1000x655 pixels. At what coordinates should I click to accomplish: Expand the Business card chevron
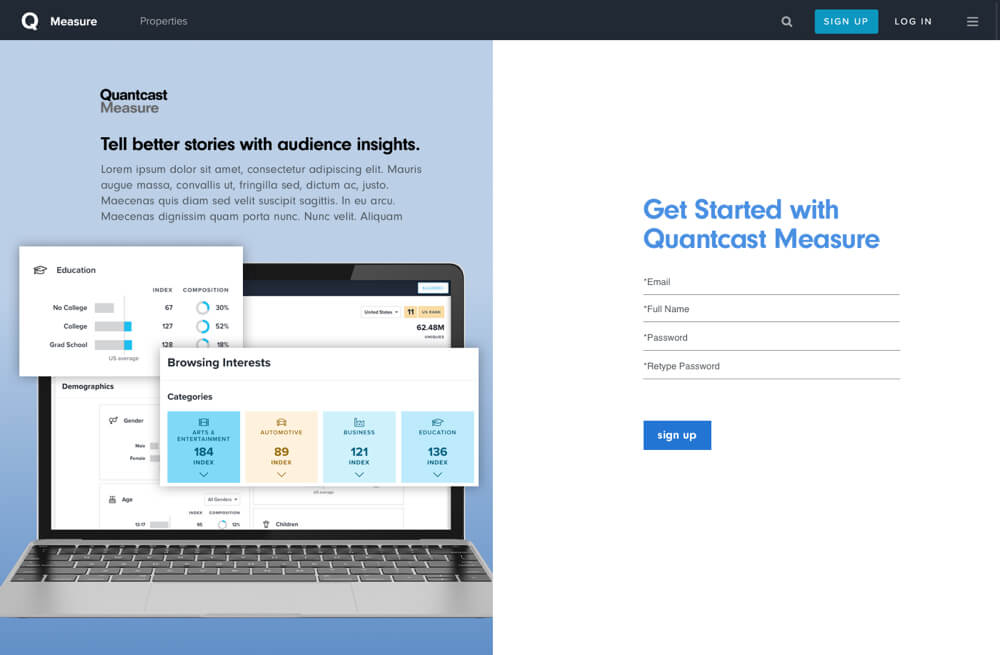coord(359,475)
